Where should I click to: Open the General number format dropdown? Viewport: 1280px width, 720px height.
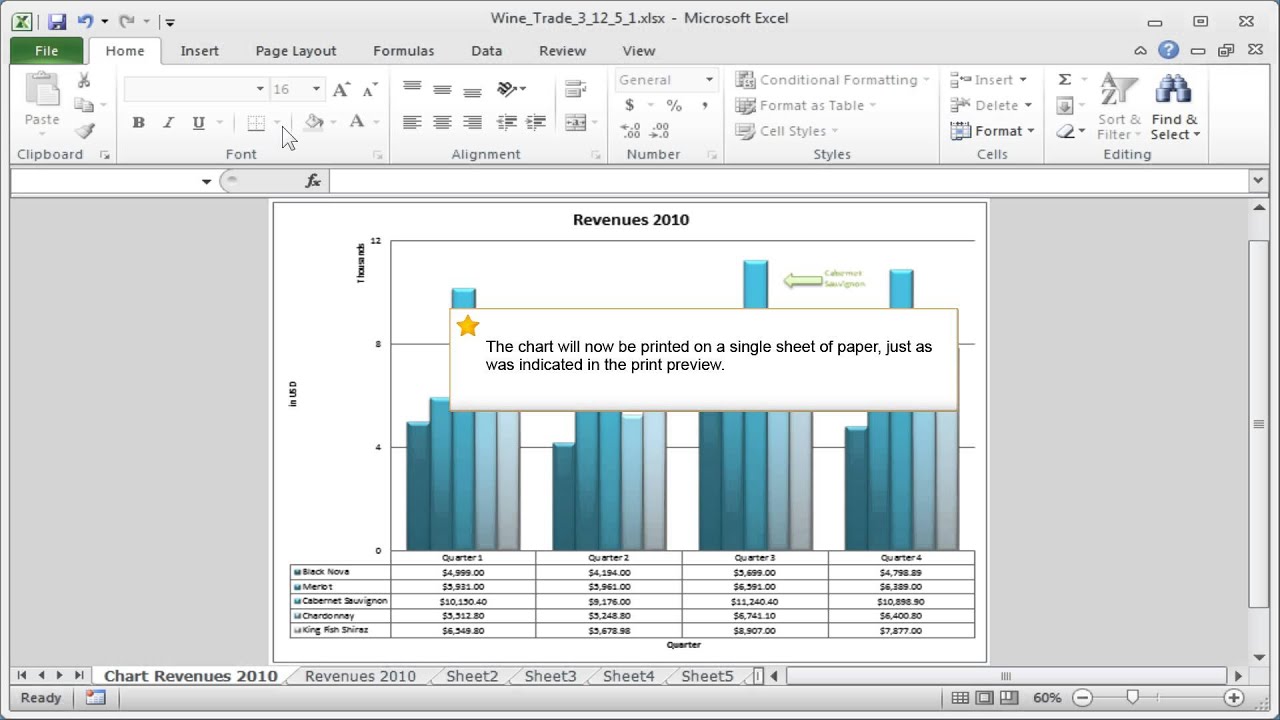(x=709, y=80)
